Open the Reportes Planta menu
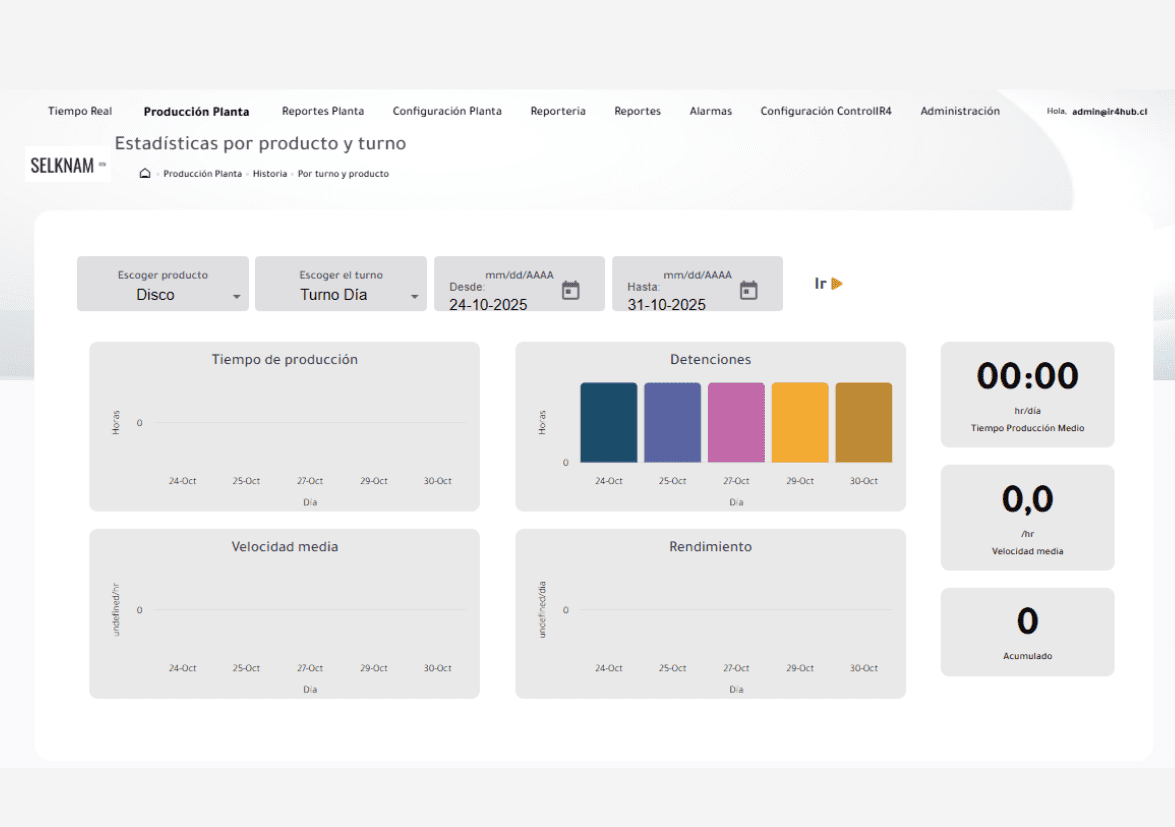The image size is (1175, 827). (x=323, y=111)
